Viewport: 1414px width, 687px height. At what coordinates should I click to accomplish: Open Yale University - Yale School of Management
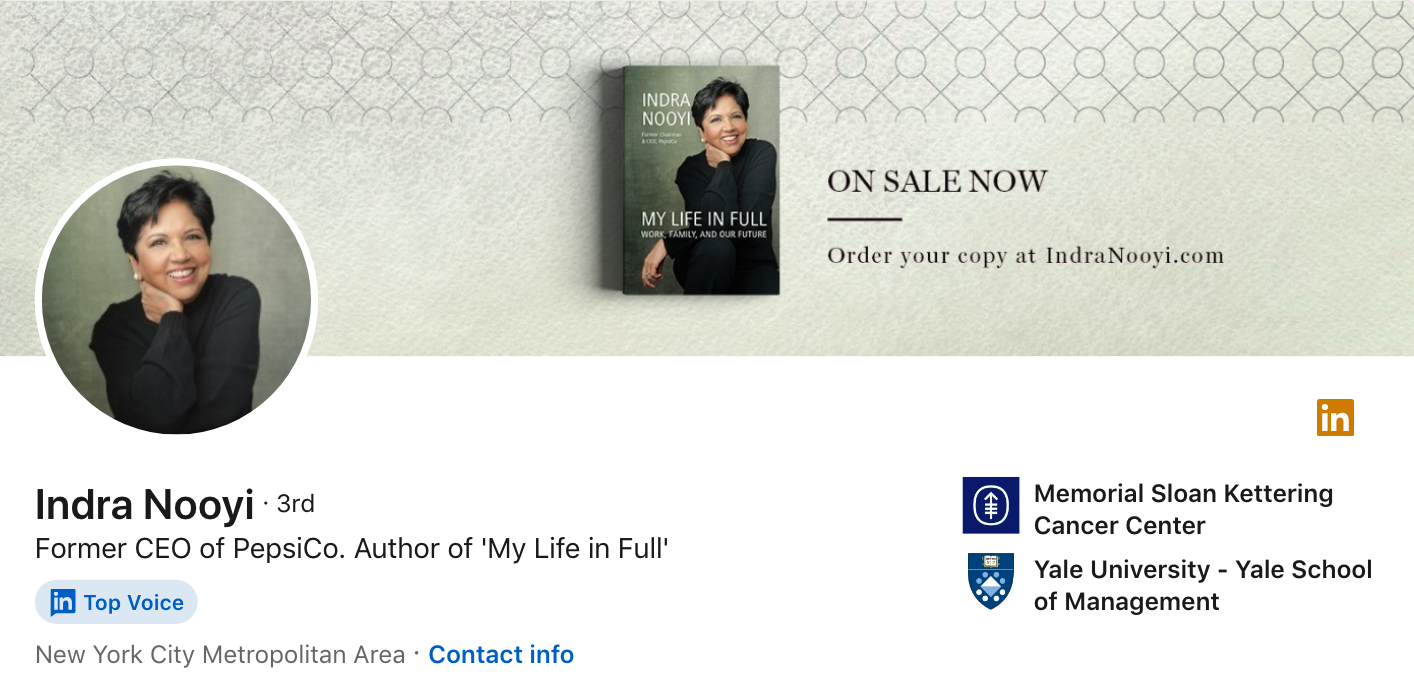(x=1202, y=585)
